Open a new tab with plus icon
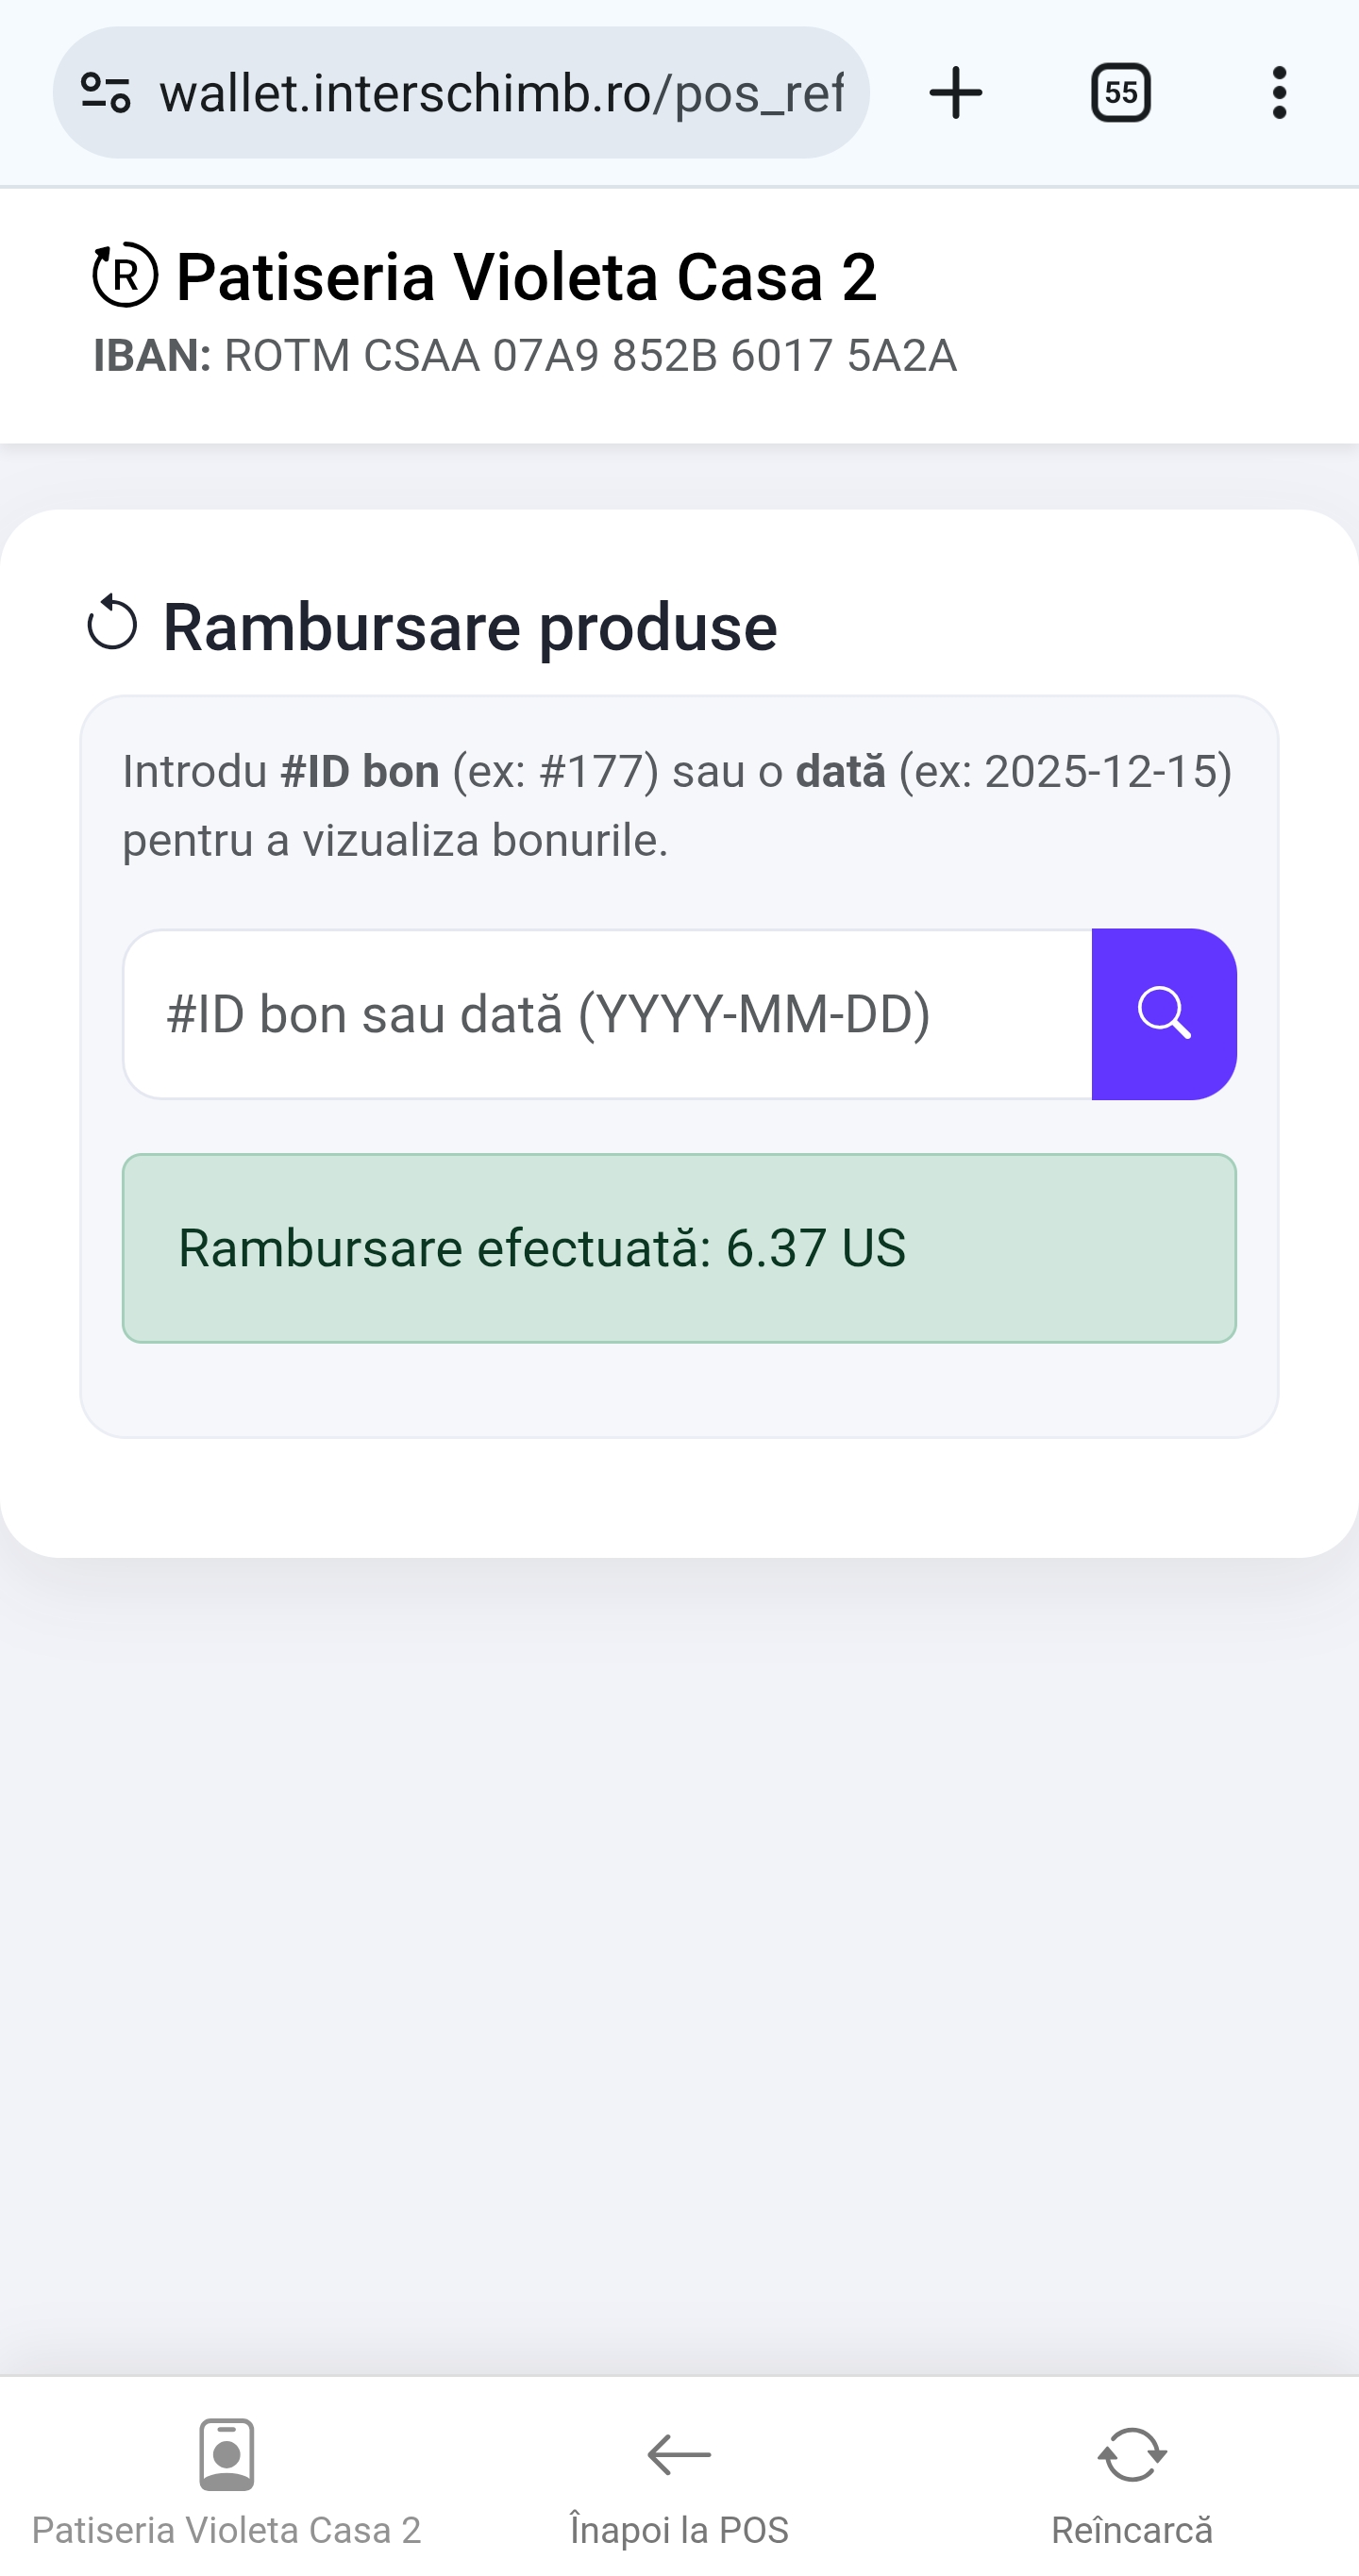 [955, 93]
